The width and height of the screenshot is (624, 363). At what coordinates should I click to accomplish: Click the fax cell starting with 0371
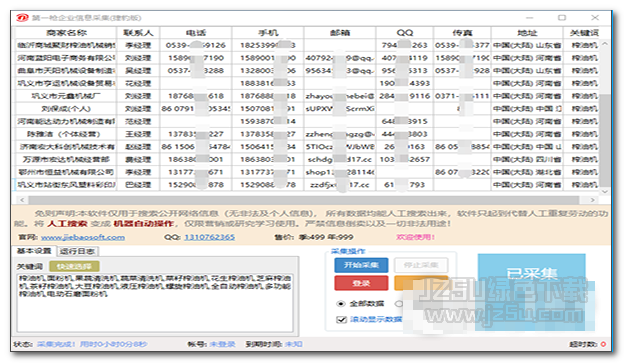pyautogui.click(x=462, y=96)
